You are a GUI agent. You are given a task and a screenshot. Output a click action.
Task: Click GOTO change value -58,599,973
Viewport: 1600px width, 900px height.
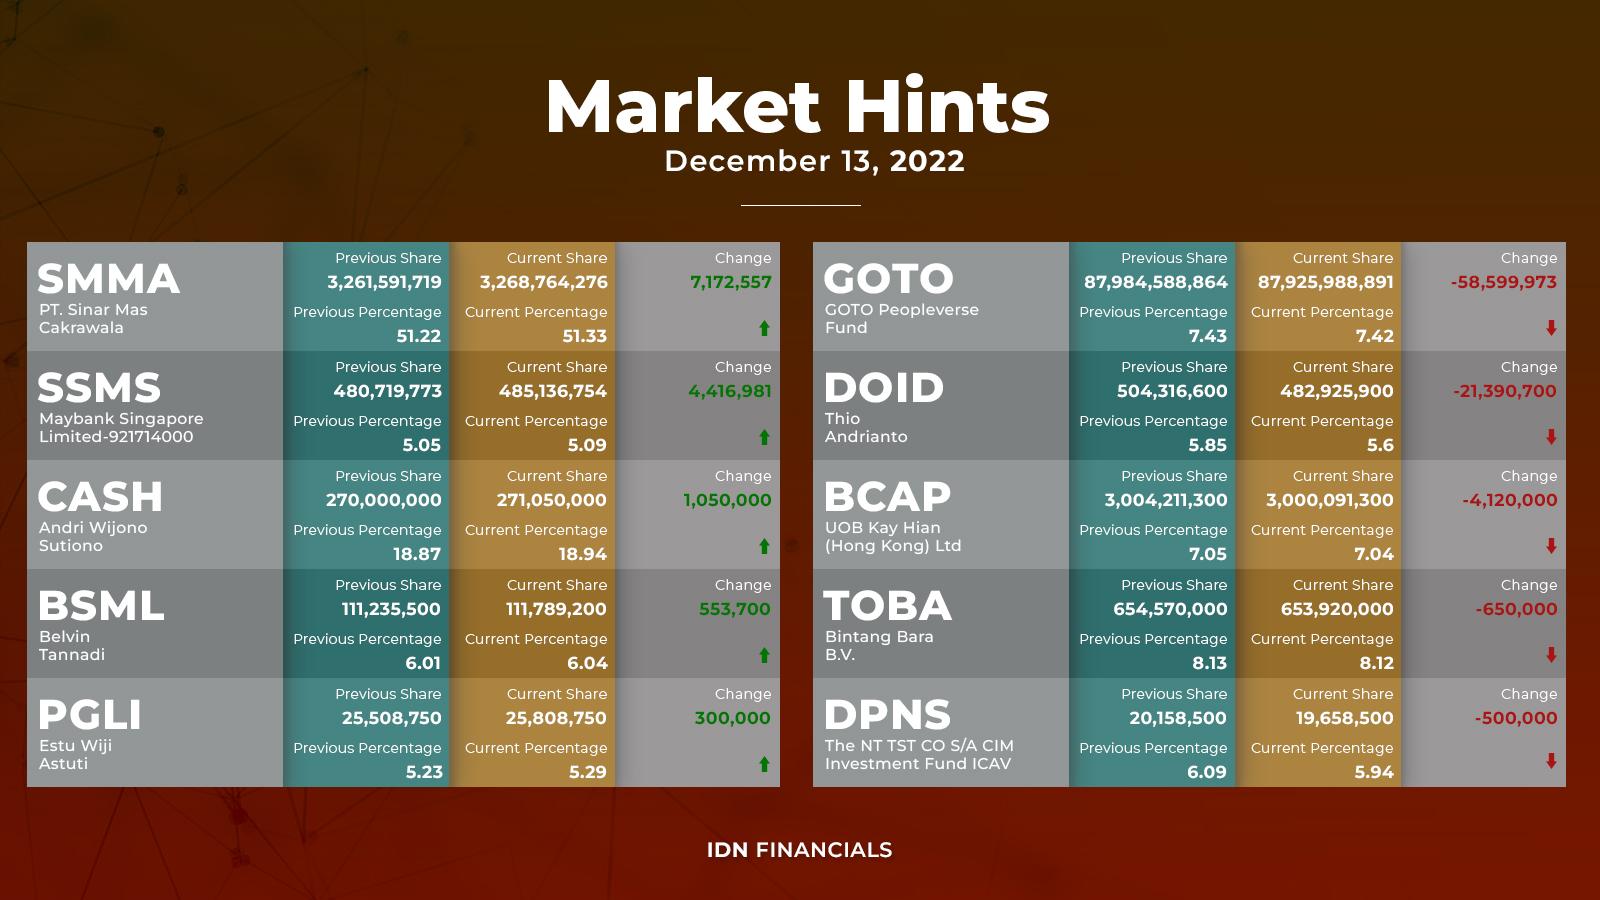pos(1504,283)
